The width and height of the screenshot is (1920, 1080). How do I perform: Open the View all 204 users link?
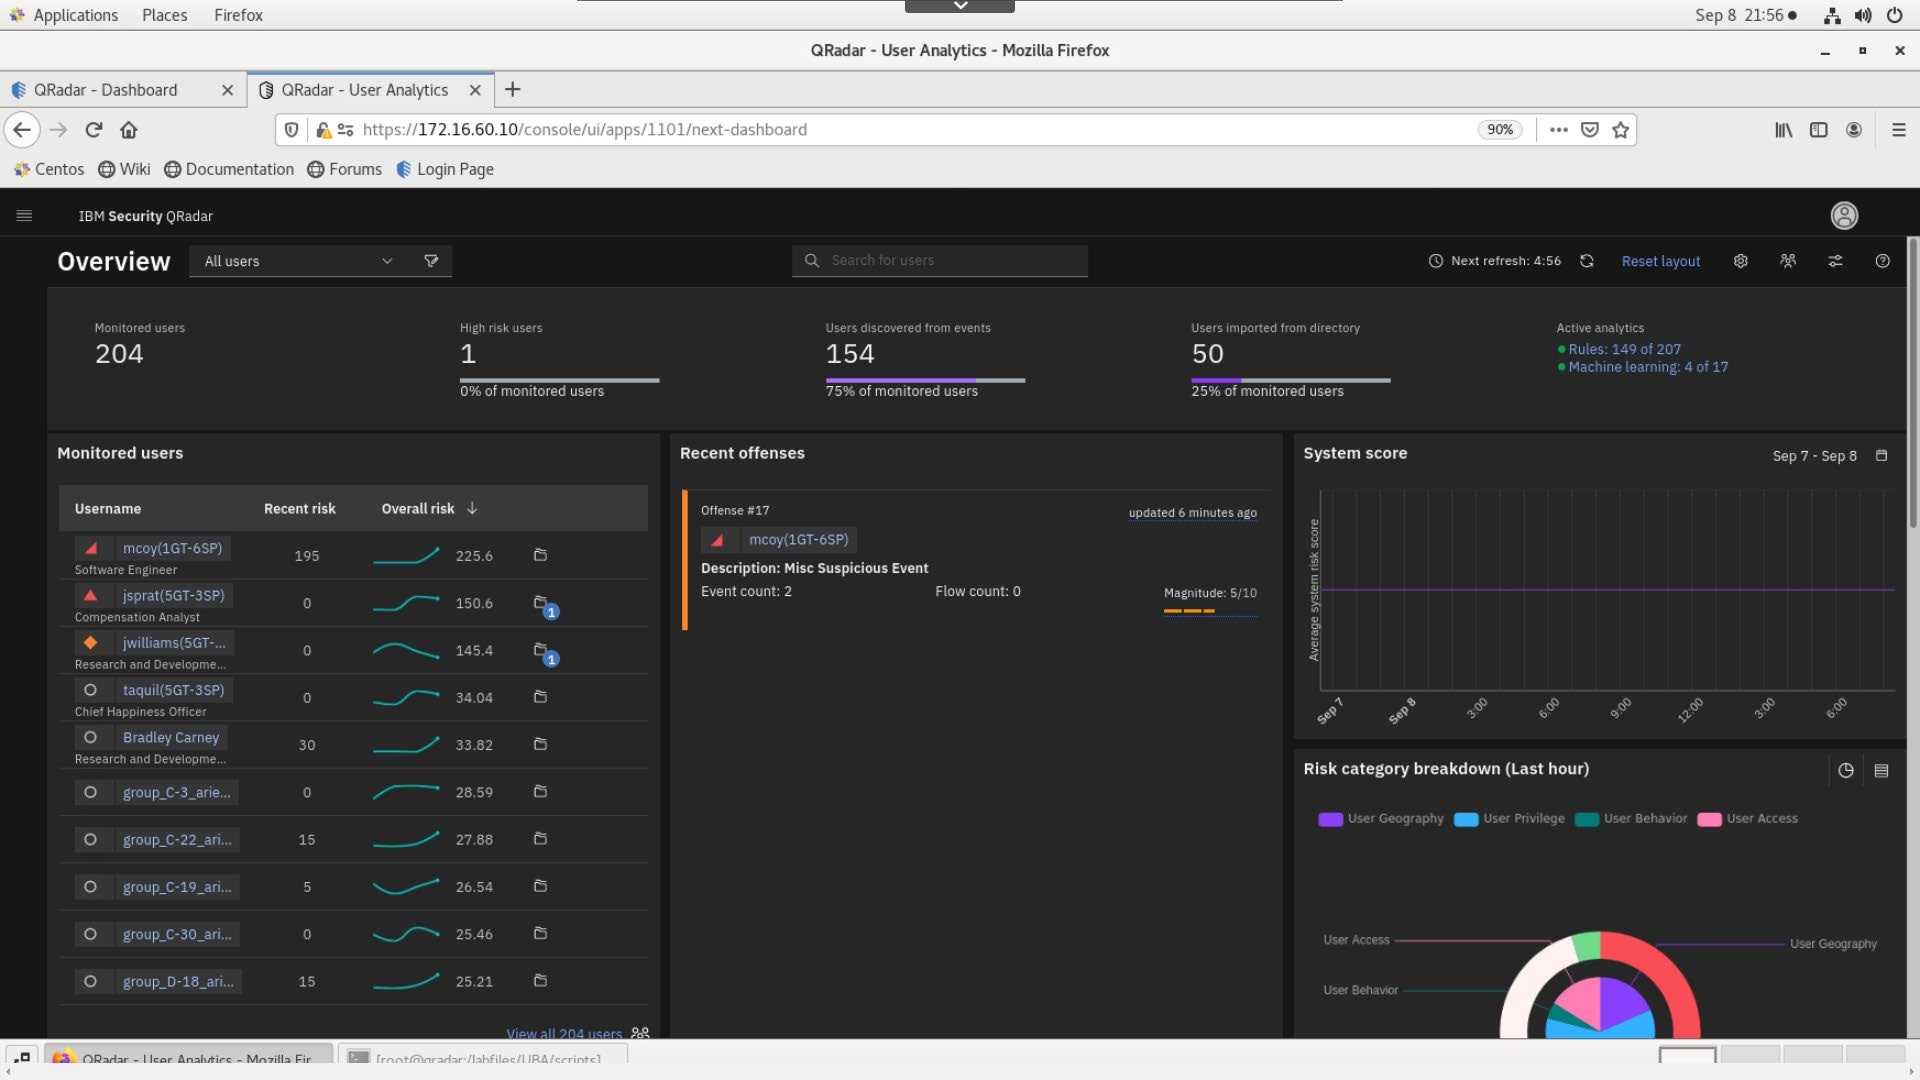[564, 1033]
